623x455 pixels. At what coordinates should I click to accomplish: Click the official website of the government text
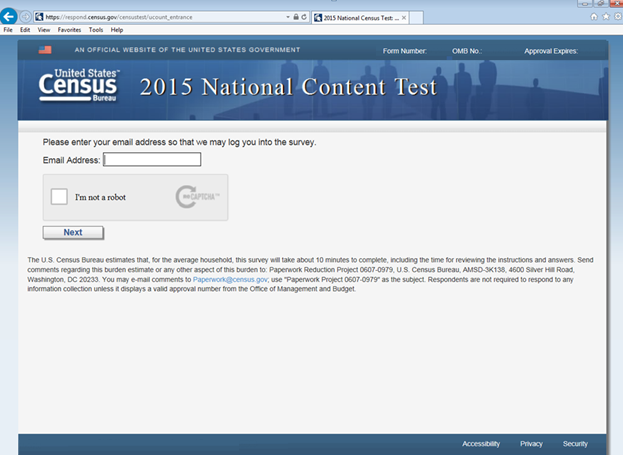187,50
